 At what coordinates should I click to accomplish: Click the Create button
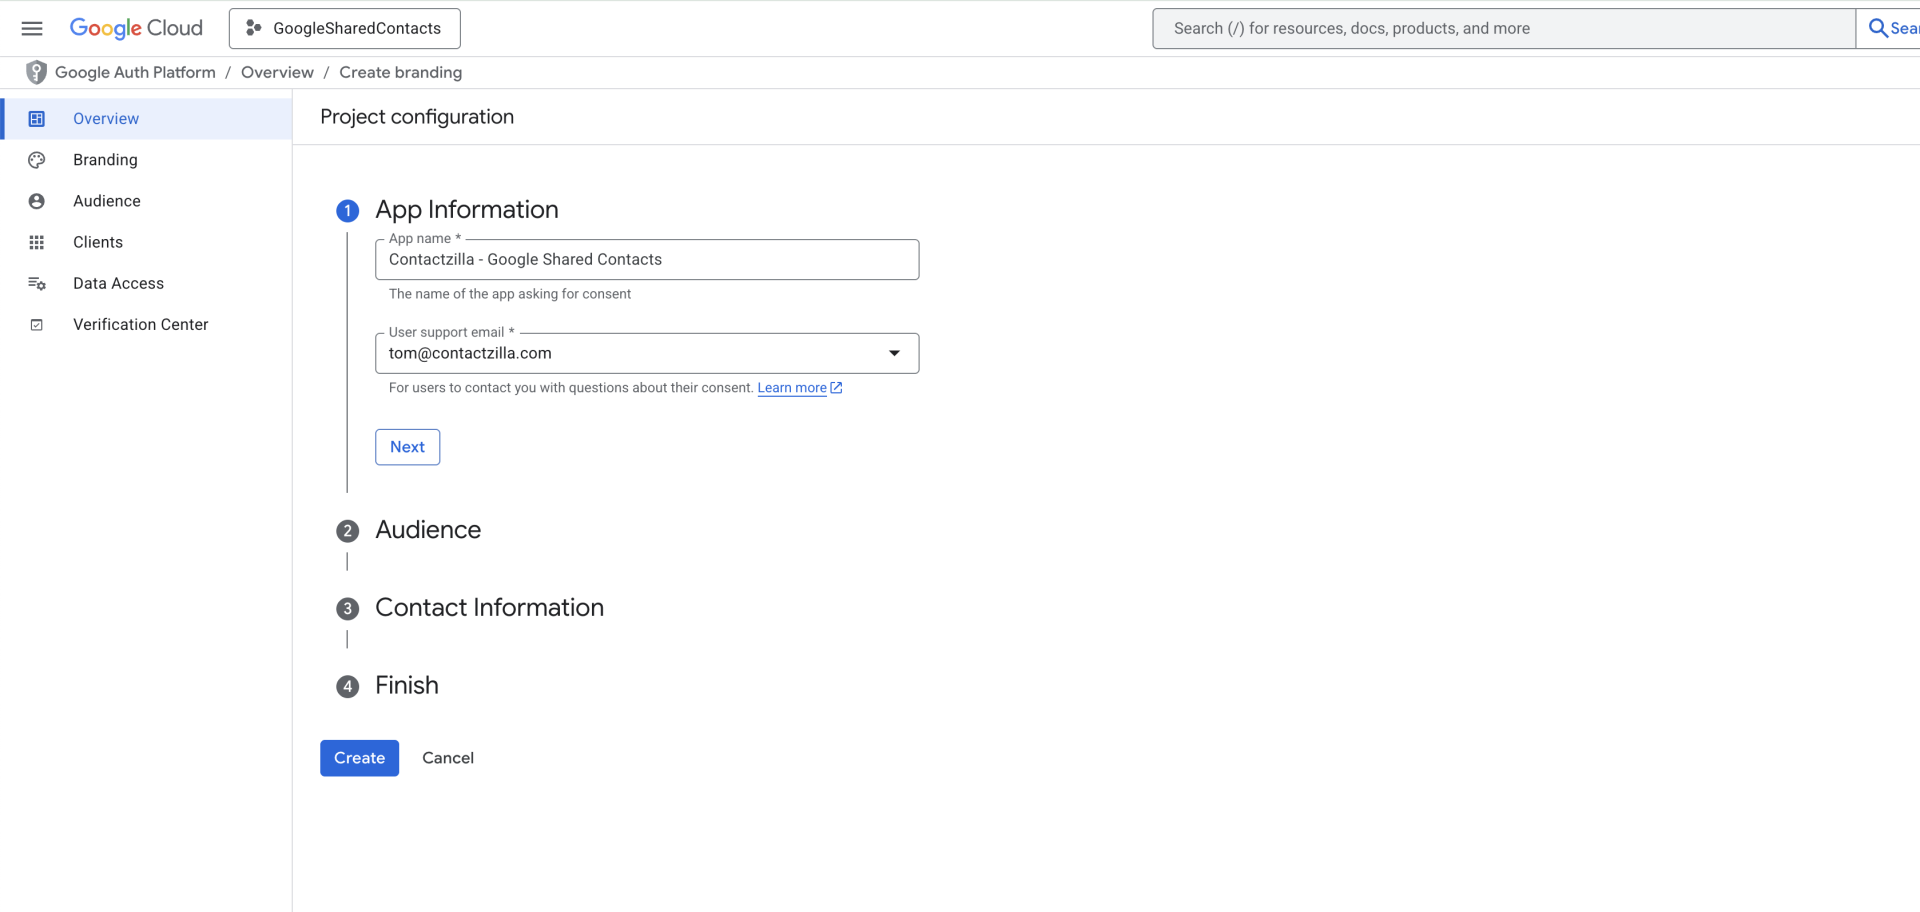point(359,758)
